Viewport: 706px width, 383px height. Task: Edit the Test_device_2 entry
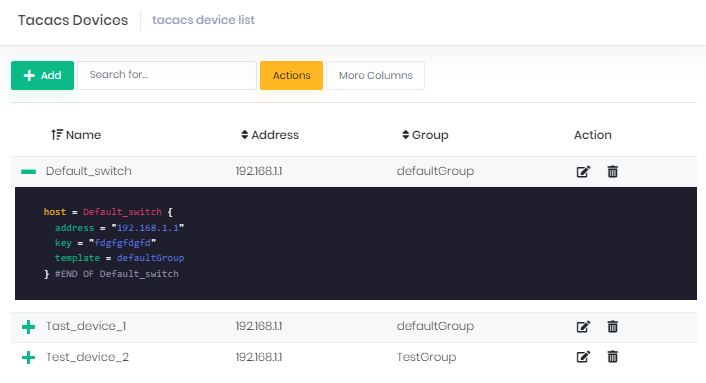click(583, 357)
